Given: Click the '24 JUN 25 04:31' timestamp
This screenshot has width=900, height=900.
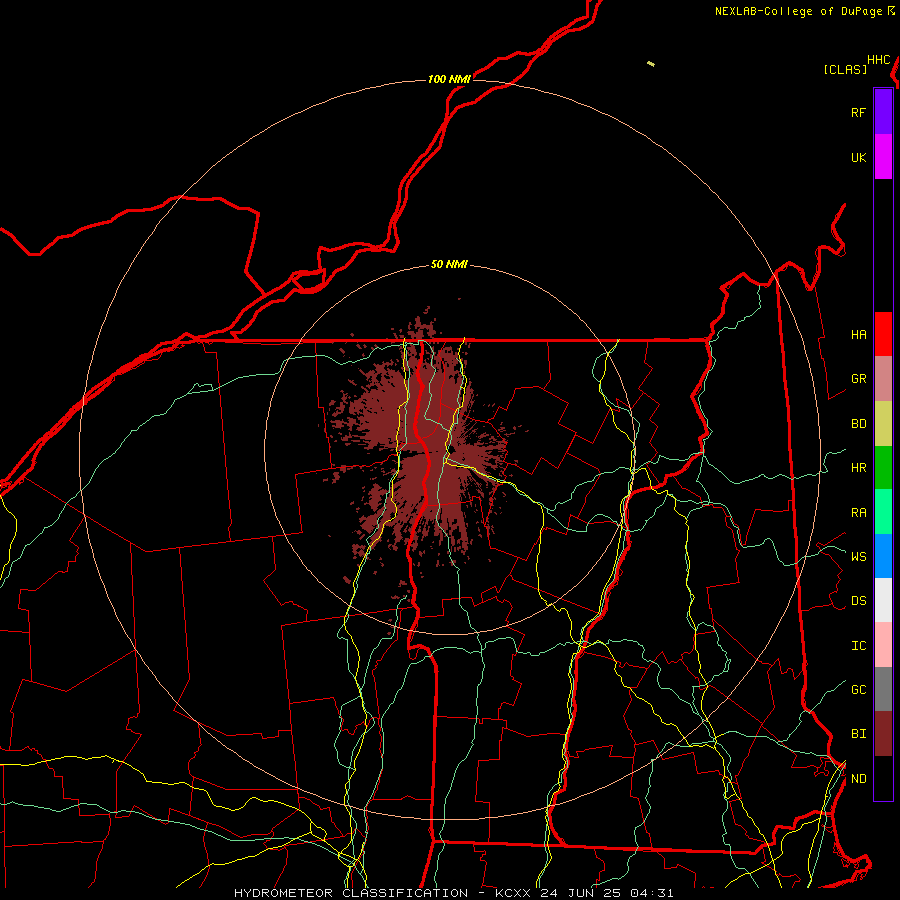Looking at the screenshot, I should pyautogui.click(x=607, y=893).
